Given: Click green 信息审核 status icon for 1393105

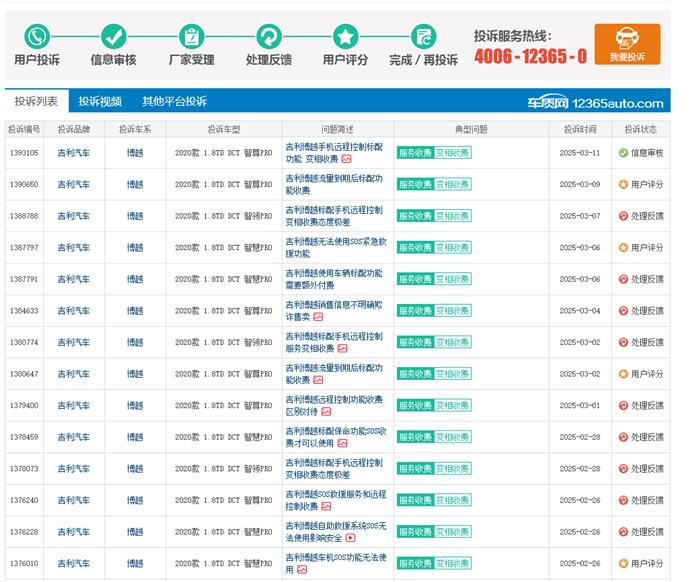Looking at the screenshot, I should pyautogui.click(x=623, y=153).
